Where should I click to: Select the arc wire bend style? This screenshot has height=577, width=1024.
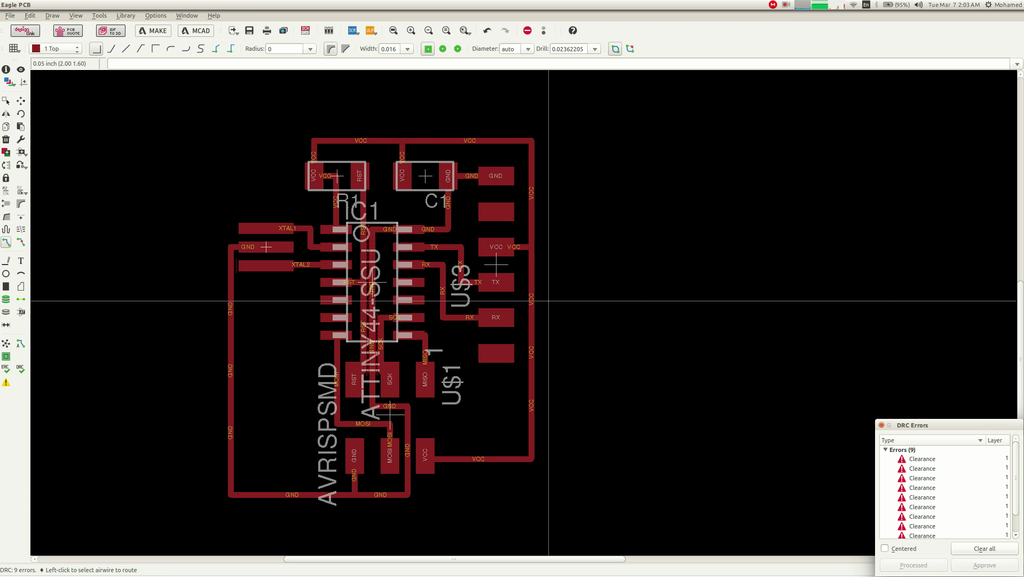170,49
